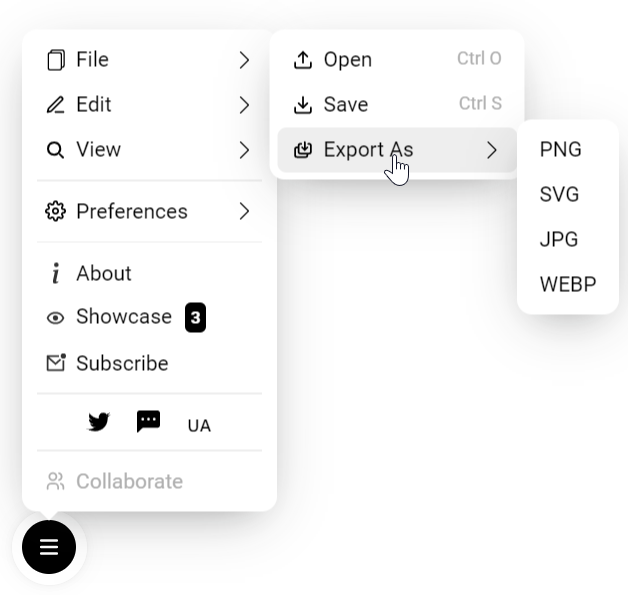Click the chat speech bubble icon

149,421
